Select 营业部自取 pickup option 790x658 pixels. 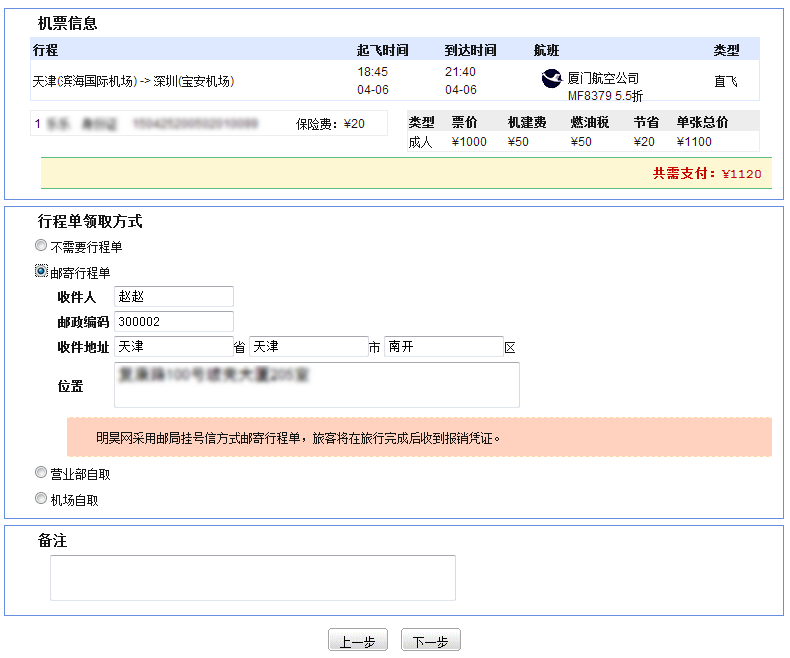tap(41, 472)
